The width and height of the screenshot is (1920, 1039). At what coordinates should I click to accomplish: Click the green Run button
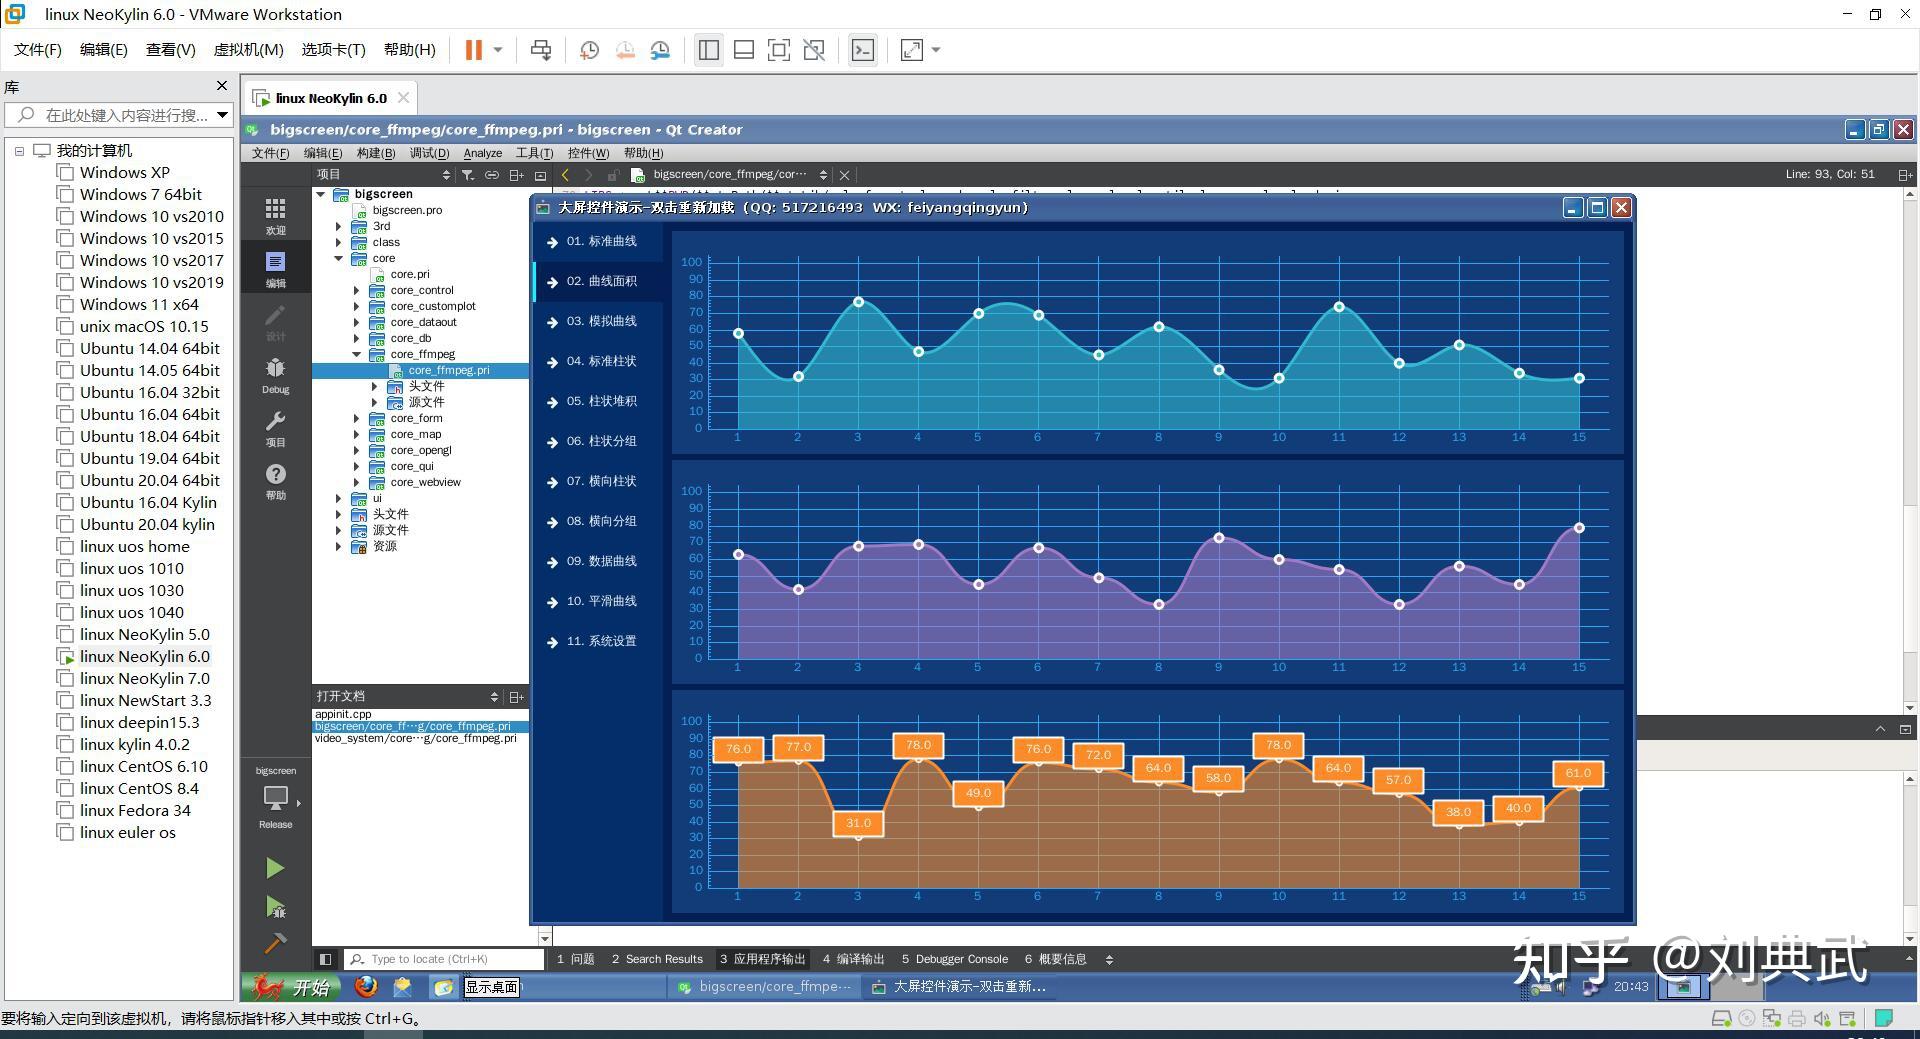(275, 868)
